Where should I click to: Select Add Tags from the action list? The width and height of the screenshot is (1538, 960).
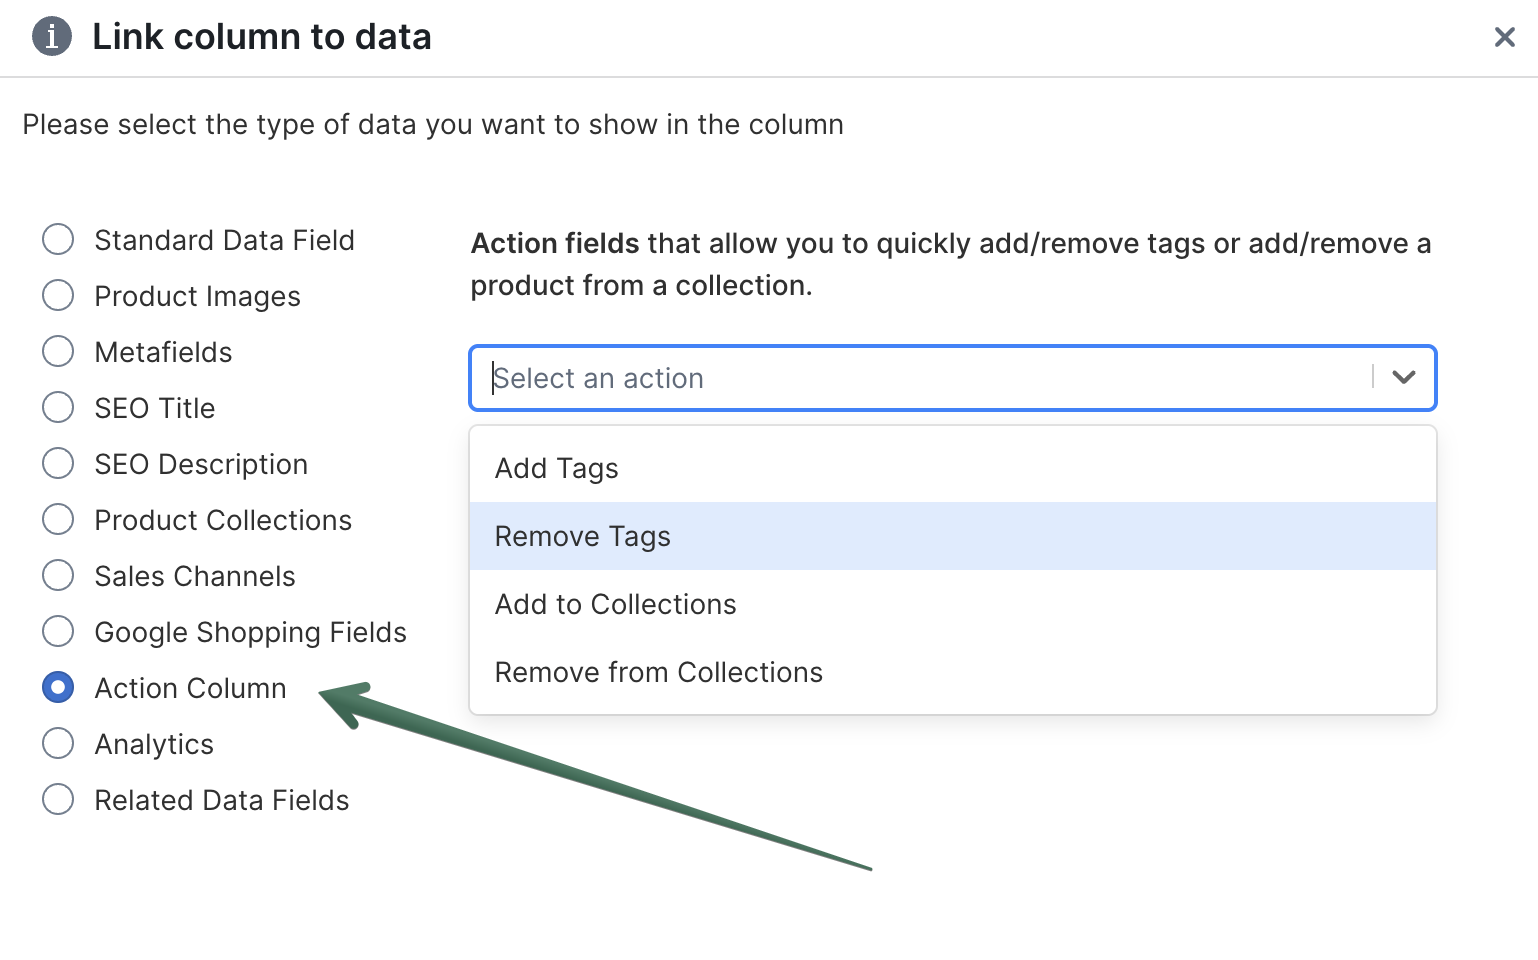556,468
